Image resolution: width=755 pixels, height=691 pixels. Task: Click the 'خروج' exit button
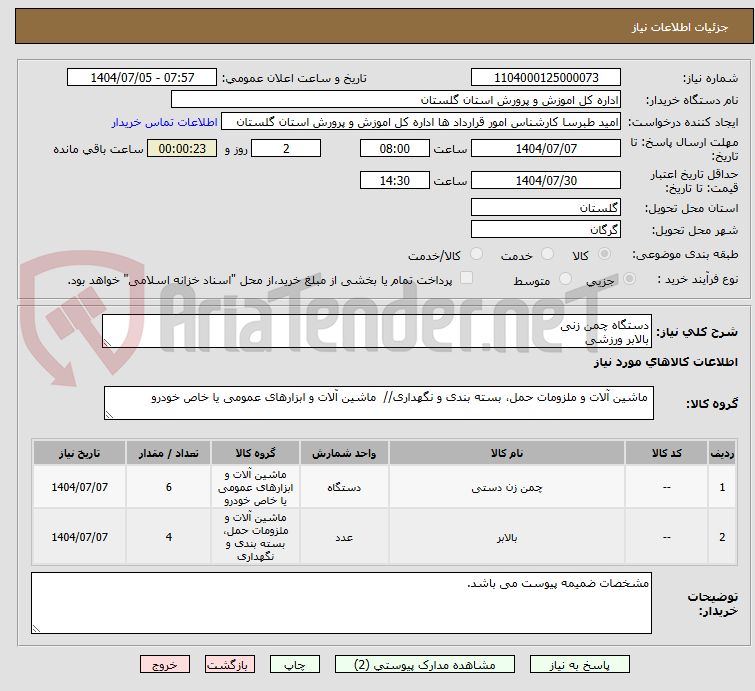[x=165, y=664]
